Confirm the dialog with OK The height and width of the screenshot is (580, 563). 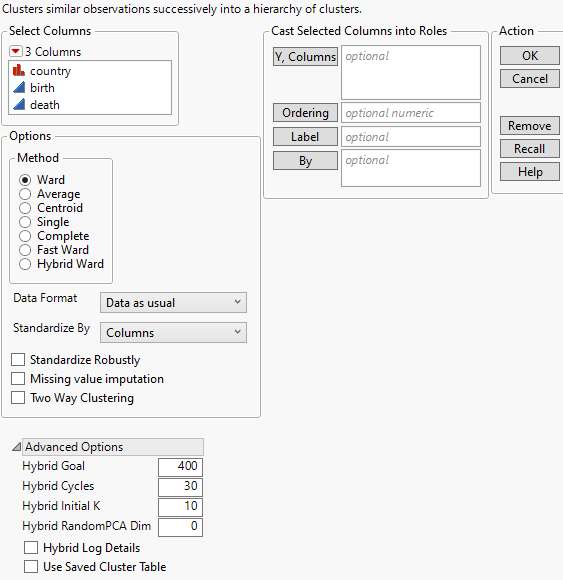pyautogui.click(x=530, y=55)
